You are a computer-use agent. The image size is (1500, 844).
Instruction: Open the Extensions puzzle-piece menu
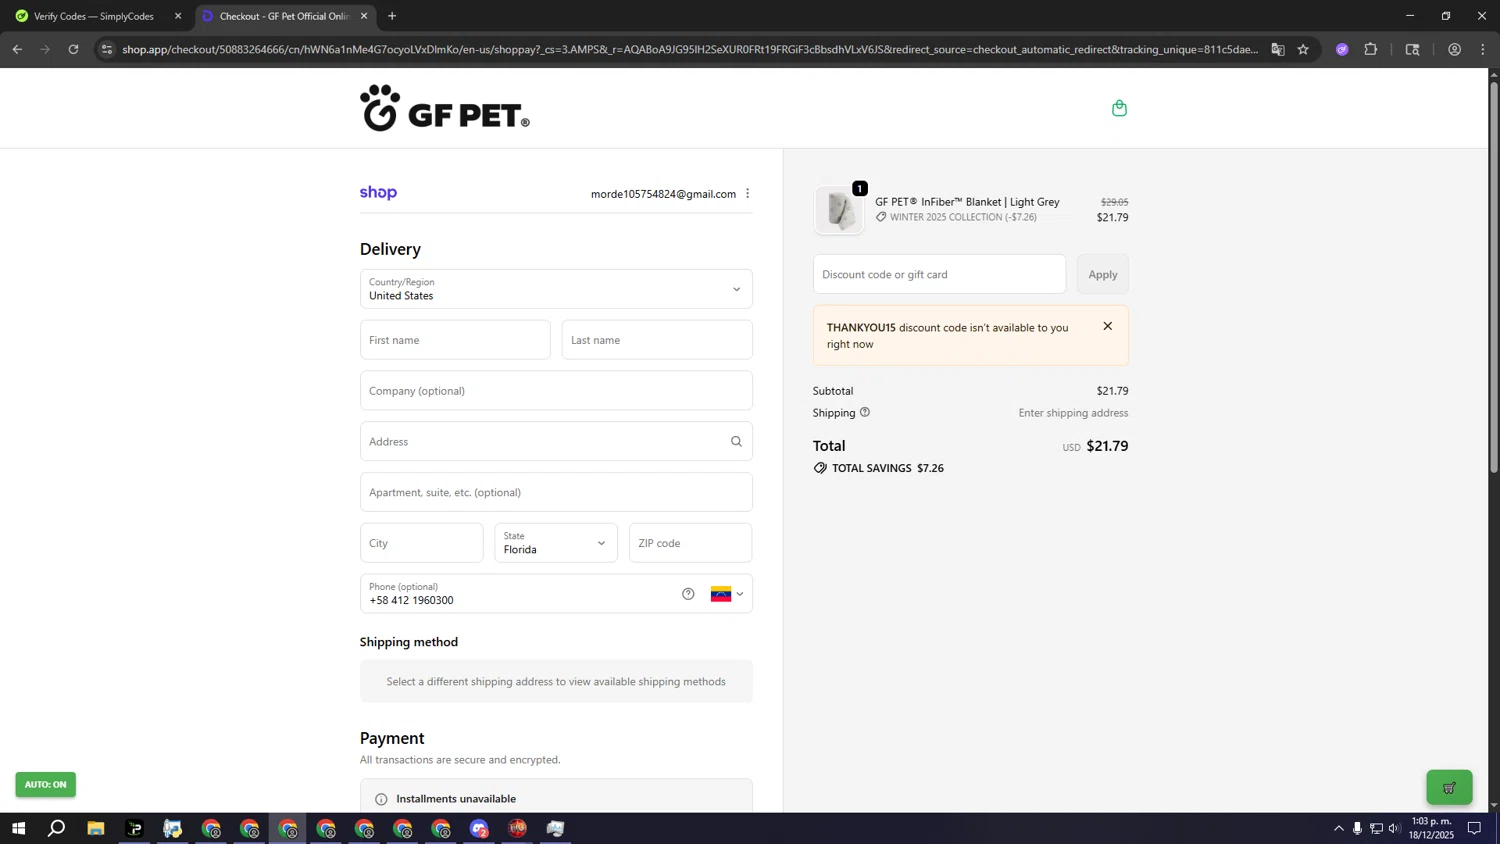click(x=1371, y=49)
